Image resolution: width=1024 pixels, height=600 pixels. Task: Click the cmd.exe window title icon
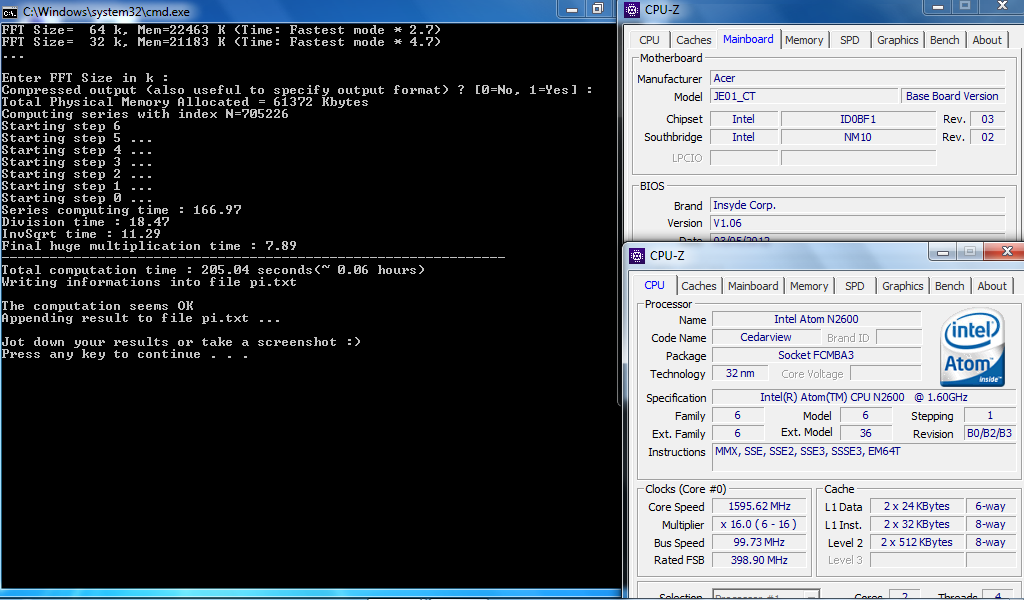coord(10,11)
